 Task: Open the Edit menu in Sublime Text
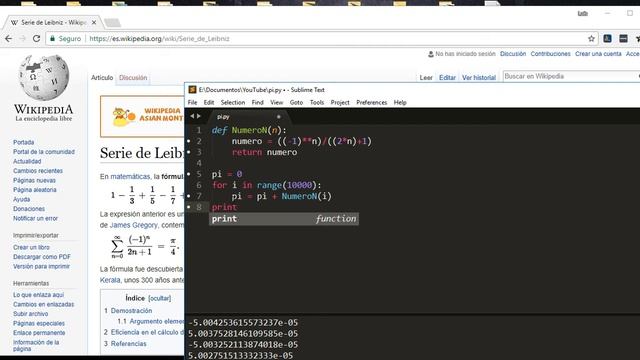[x=209, y=102]
